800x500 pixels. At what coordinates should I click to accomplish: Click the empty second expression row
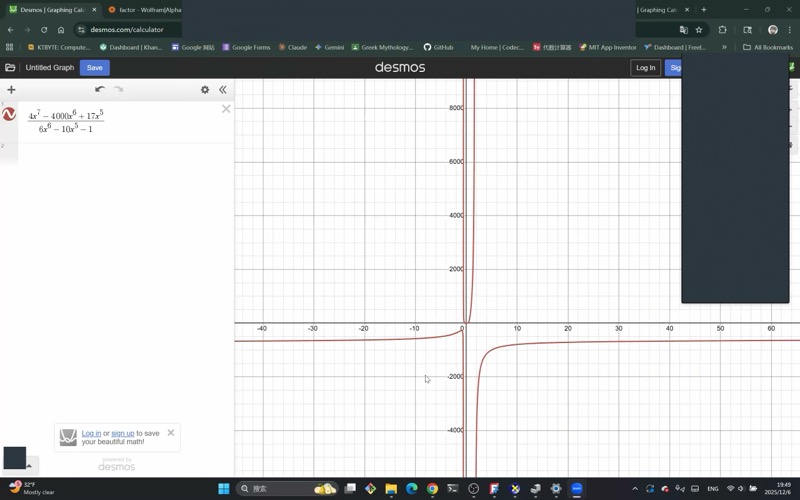point(120,152)
